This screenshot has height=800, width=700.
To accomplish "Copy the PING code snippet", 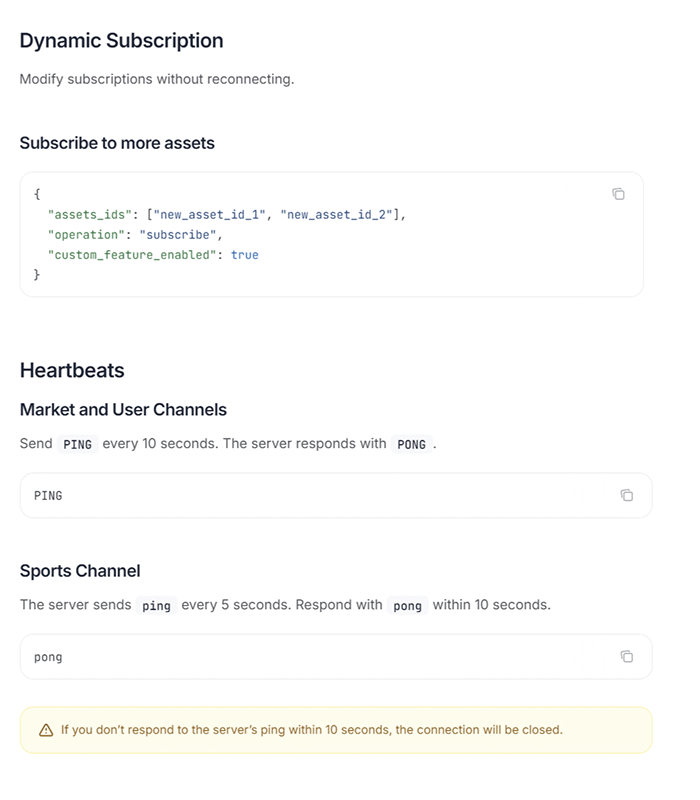I will point(627,495).
